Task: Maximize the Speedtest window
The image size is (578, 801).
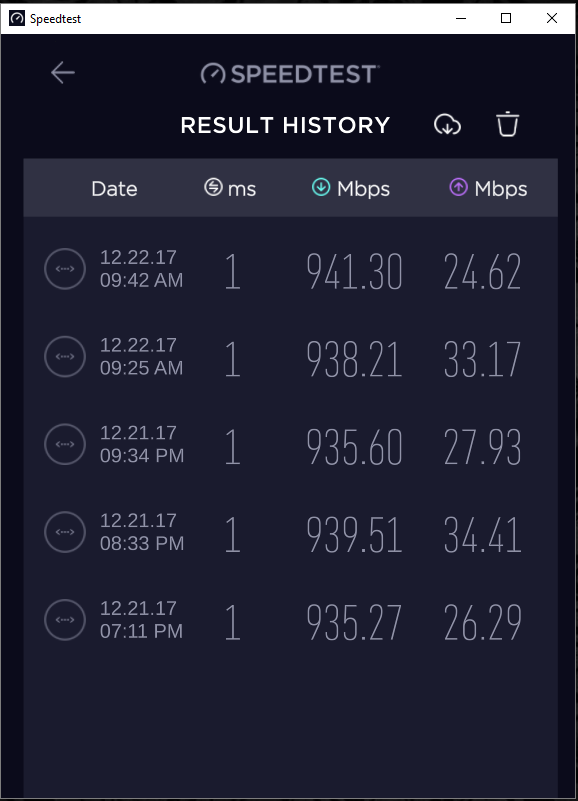Action: [x=506, y=18]
